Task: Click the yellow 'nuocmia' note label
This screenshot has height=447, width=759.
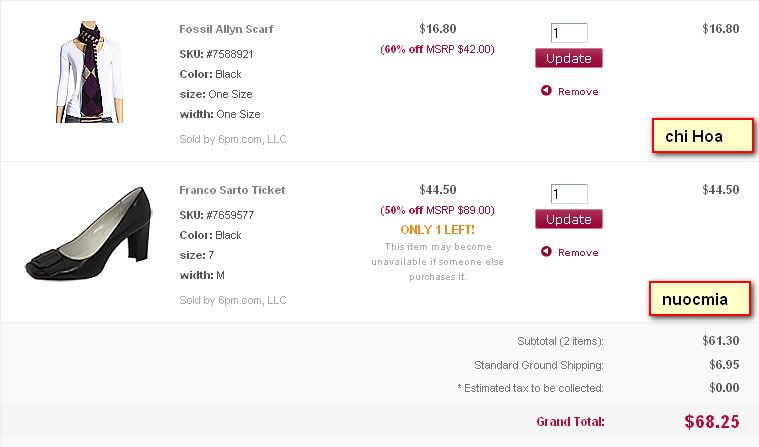Action: 698,299
